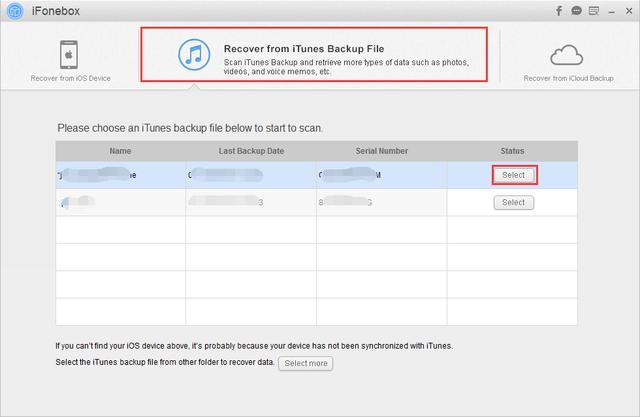Click the Serial Number column header
Screen dimensions: 640x417
[381, 151]
